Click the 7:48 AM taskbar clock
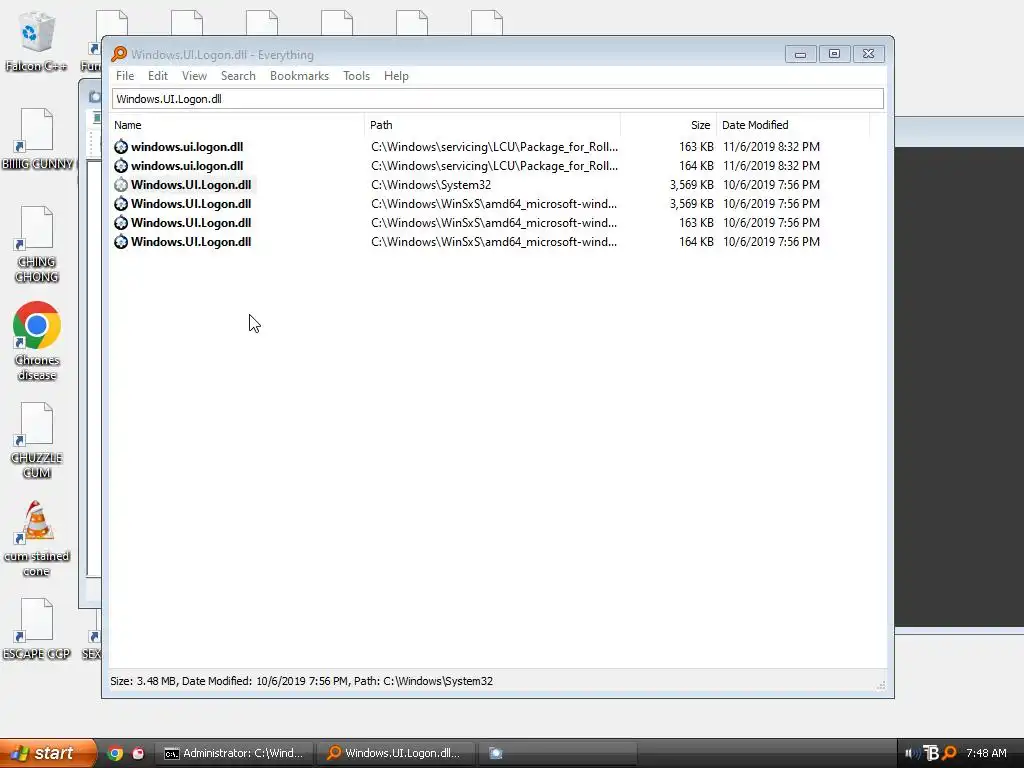 click(986, 753)
